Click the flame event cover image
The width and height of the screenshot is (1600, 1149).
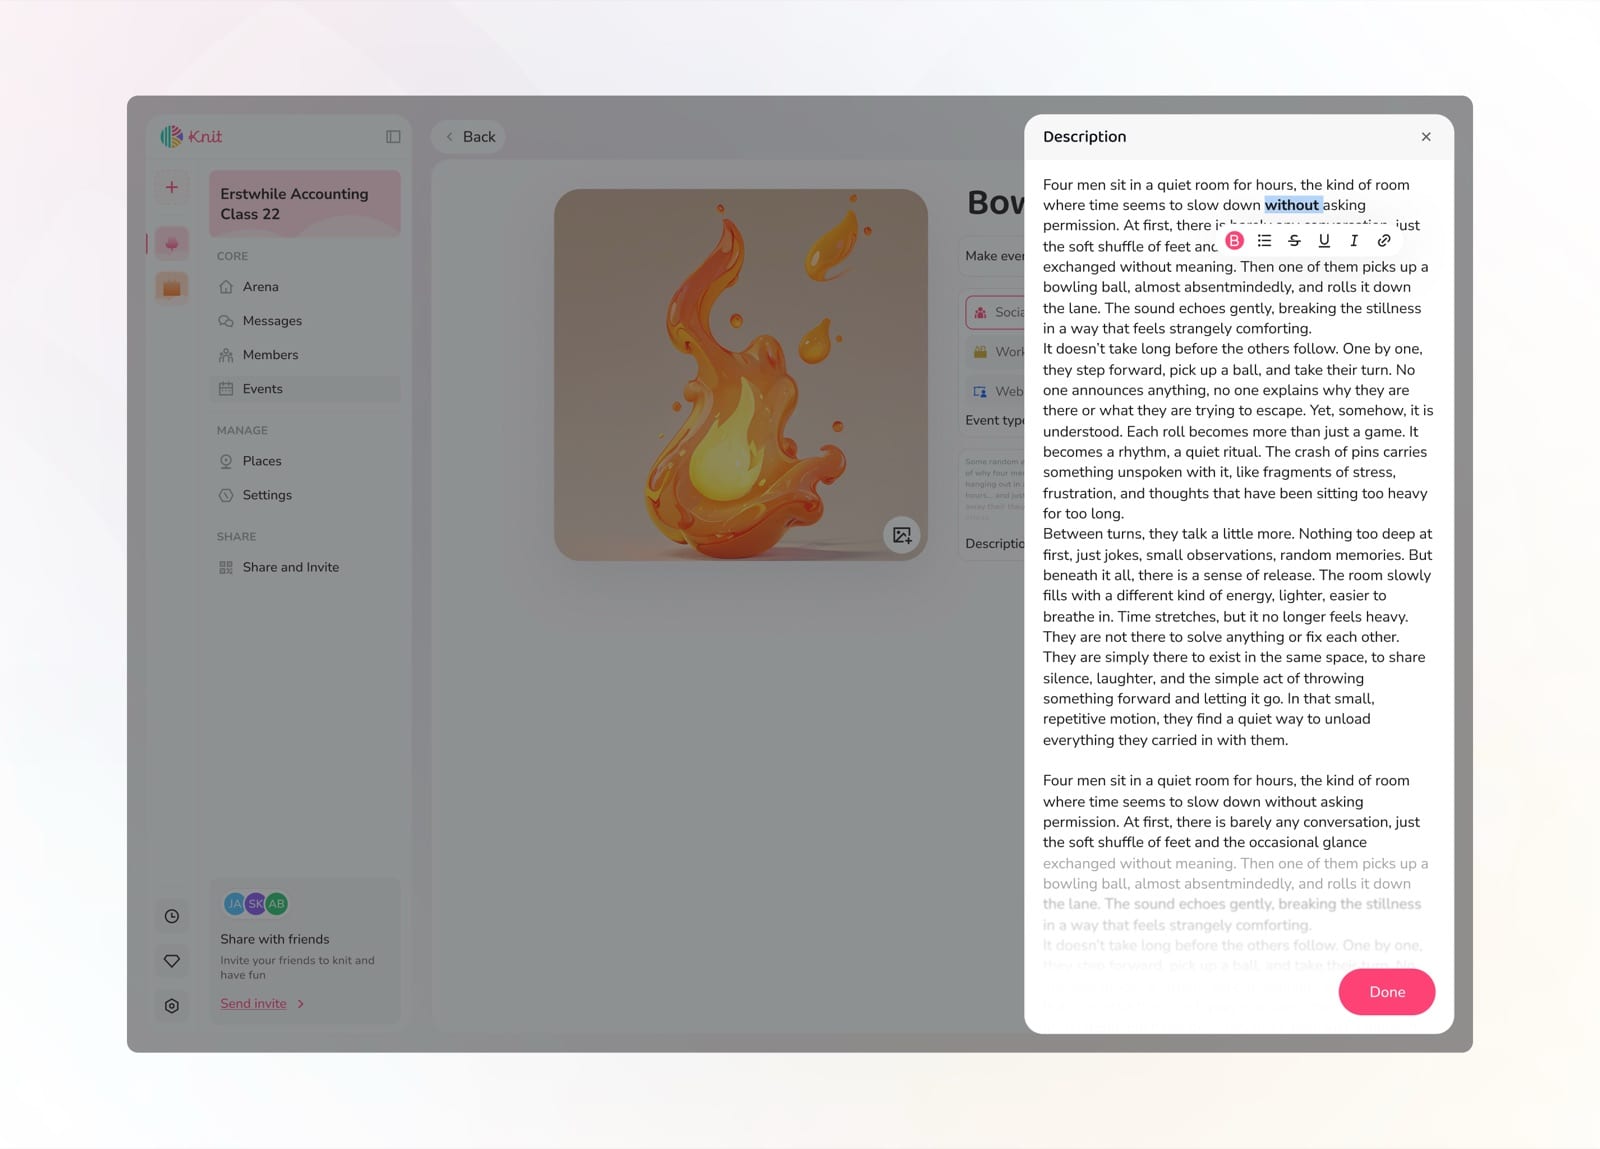741,375
